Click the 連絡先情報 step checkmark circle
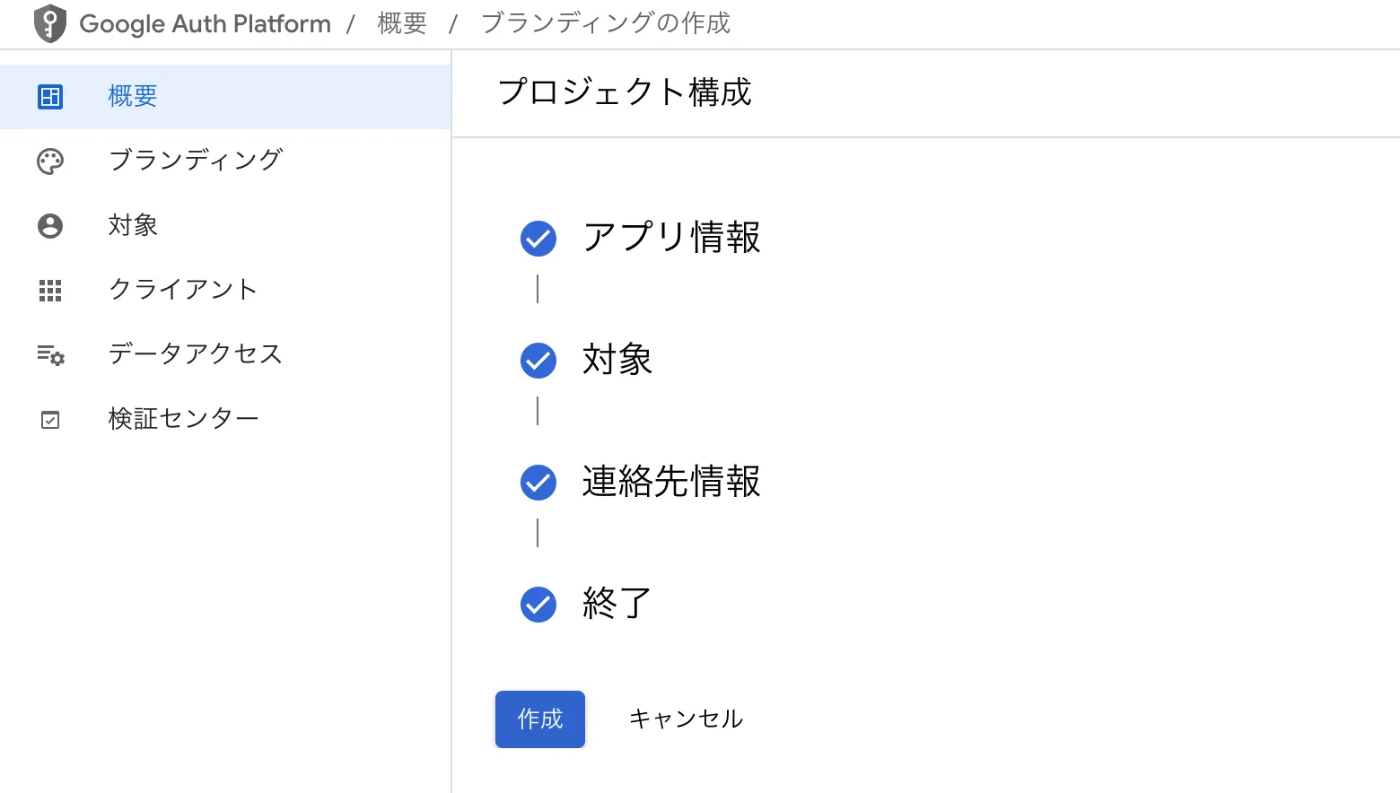1400x793 pixels. pyautogui.click(x=538, y=483)
